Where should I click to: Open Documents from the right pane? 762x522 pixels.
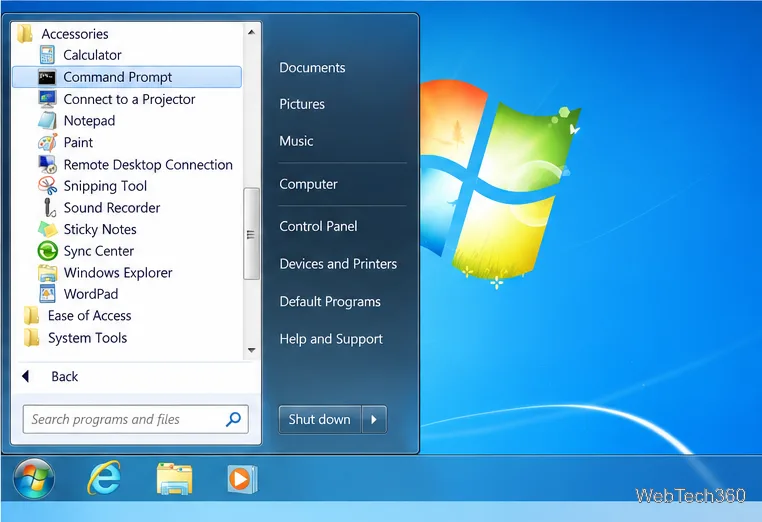(x=312, y=68)
